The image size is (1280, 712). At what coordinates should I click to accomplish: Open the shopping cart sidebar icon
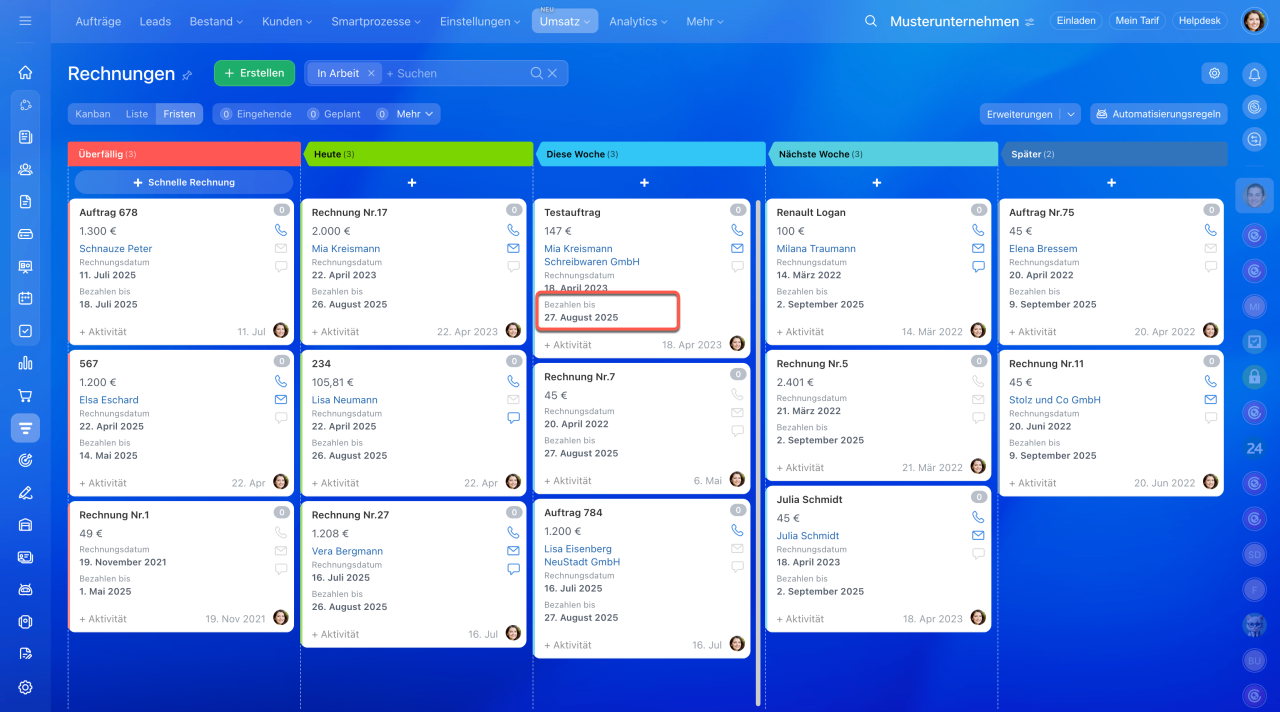(25, 395)
